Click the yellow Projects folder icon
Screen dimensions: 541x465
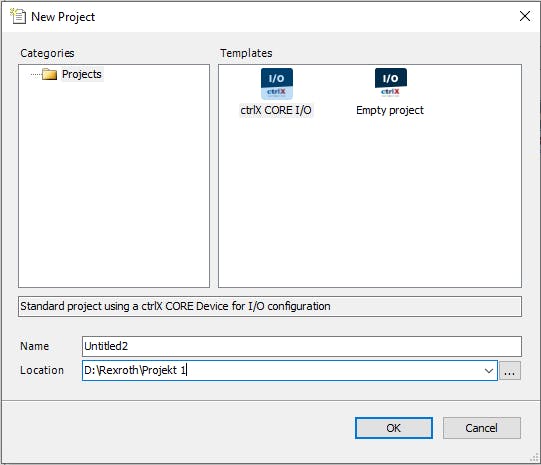point(49,74)
